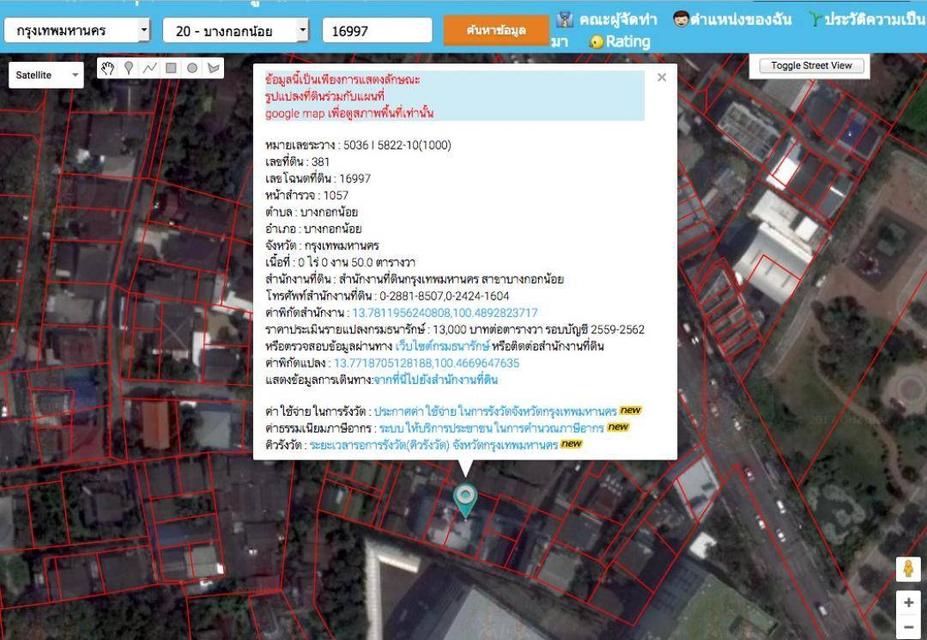Click the สำนักงานที่ดิน สาขาบางกอกน้อย line
Image resolution: width=927 pixels, height=640 pixels.
(414, 280)
